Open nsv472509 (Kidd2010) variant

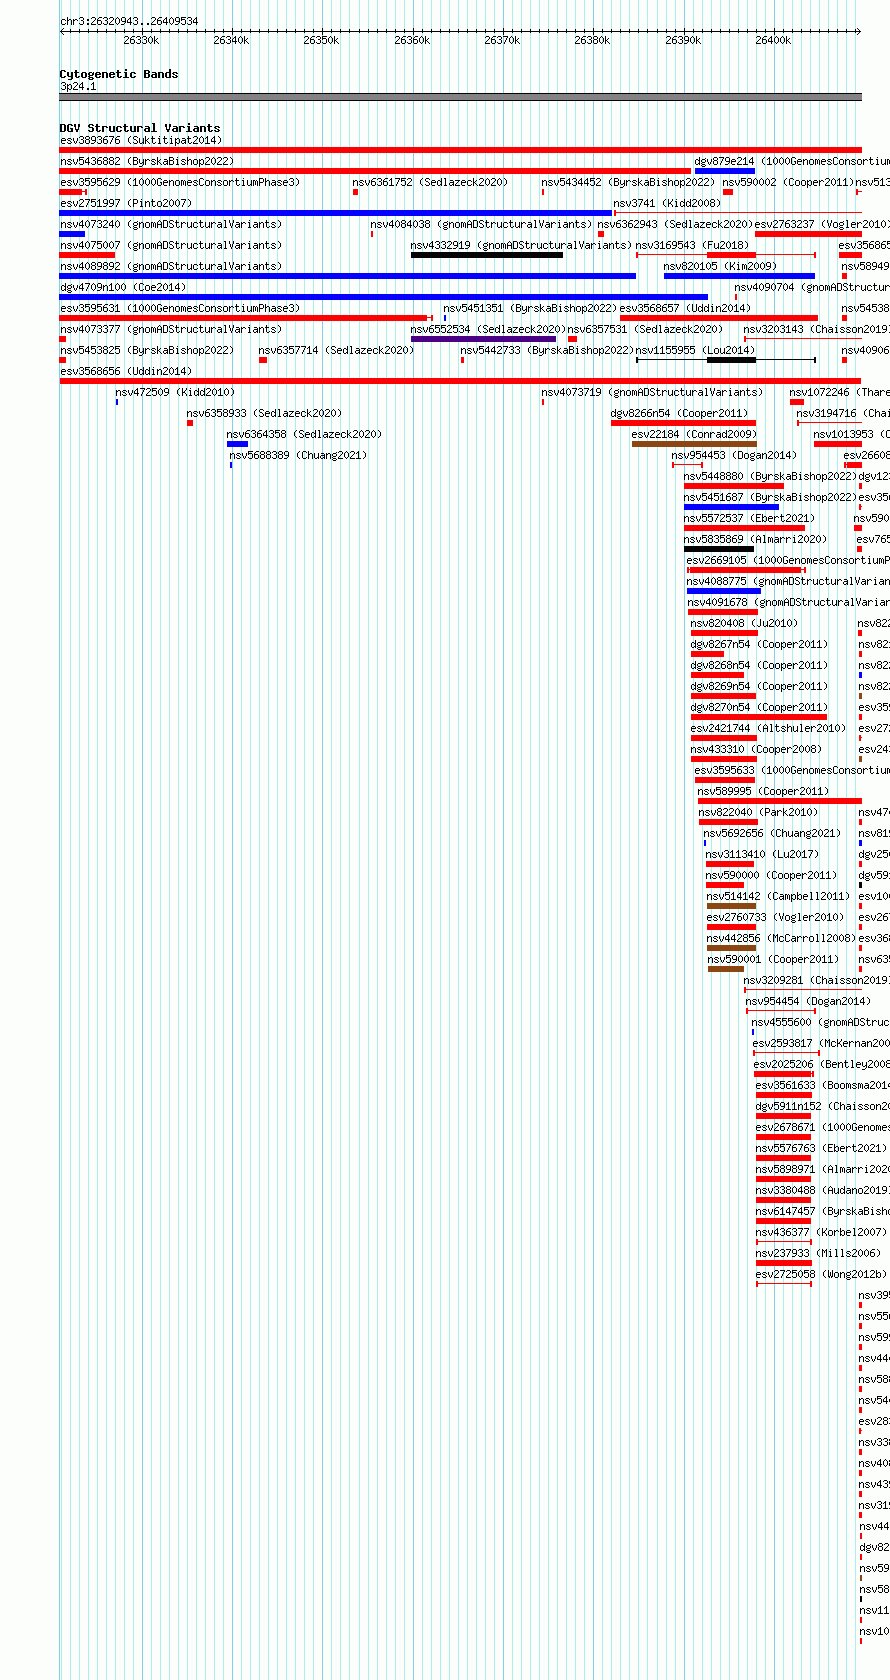pos(175,393)
